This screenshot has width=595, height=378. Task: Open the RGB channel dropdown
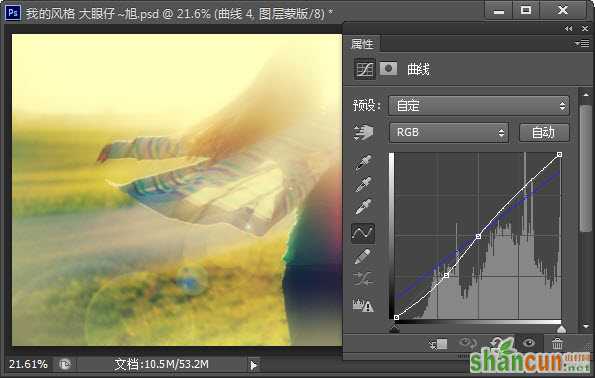[x=449, y=132]
